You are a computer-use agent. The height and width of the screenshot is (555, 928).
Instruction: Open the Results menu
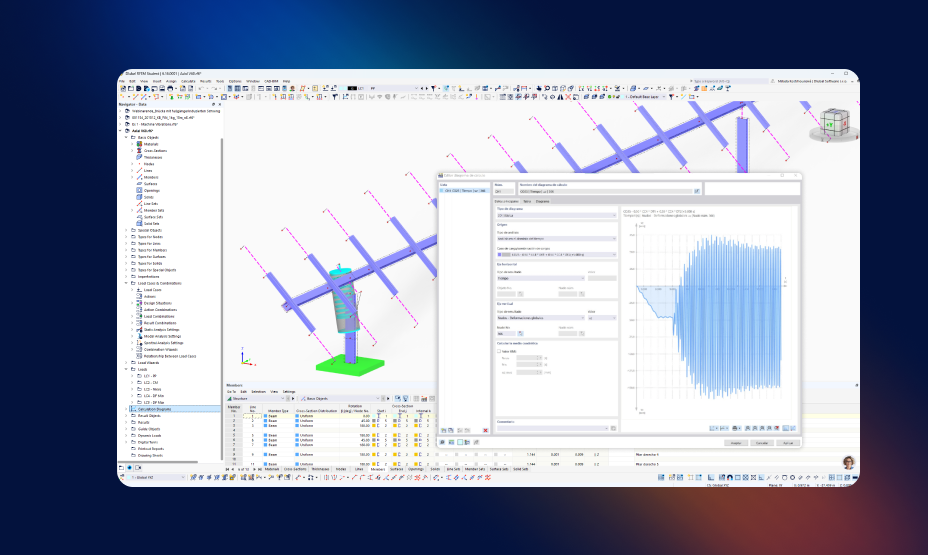click(205, 81)
